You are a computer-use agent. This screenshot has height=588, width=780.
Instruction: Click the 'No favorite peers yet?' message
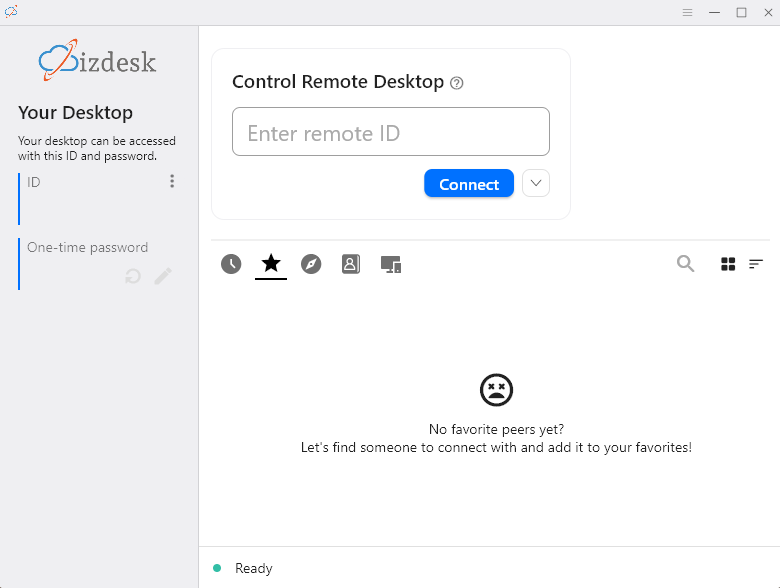(496, 429)
